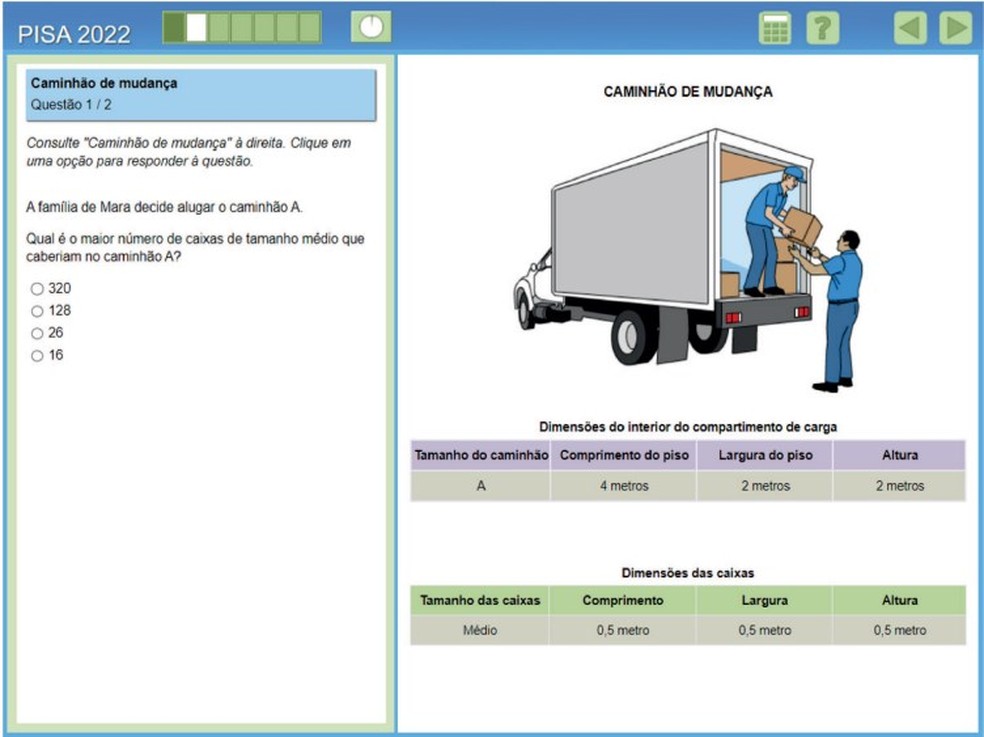Open the calculator tool
This screenshot has height=737, width=984.
[775, 28]
